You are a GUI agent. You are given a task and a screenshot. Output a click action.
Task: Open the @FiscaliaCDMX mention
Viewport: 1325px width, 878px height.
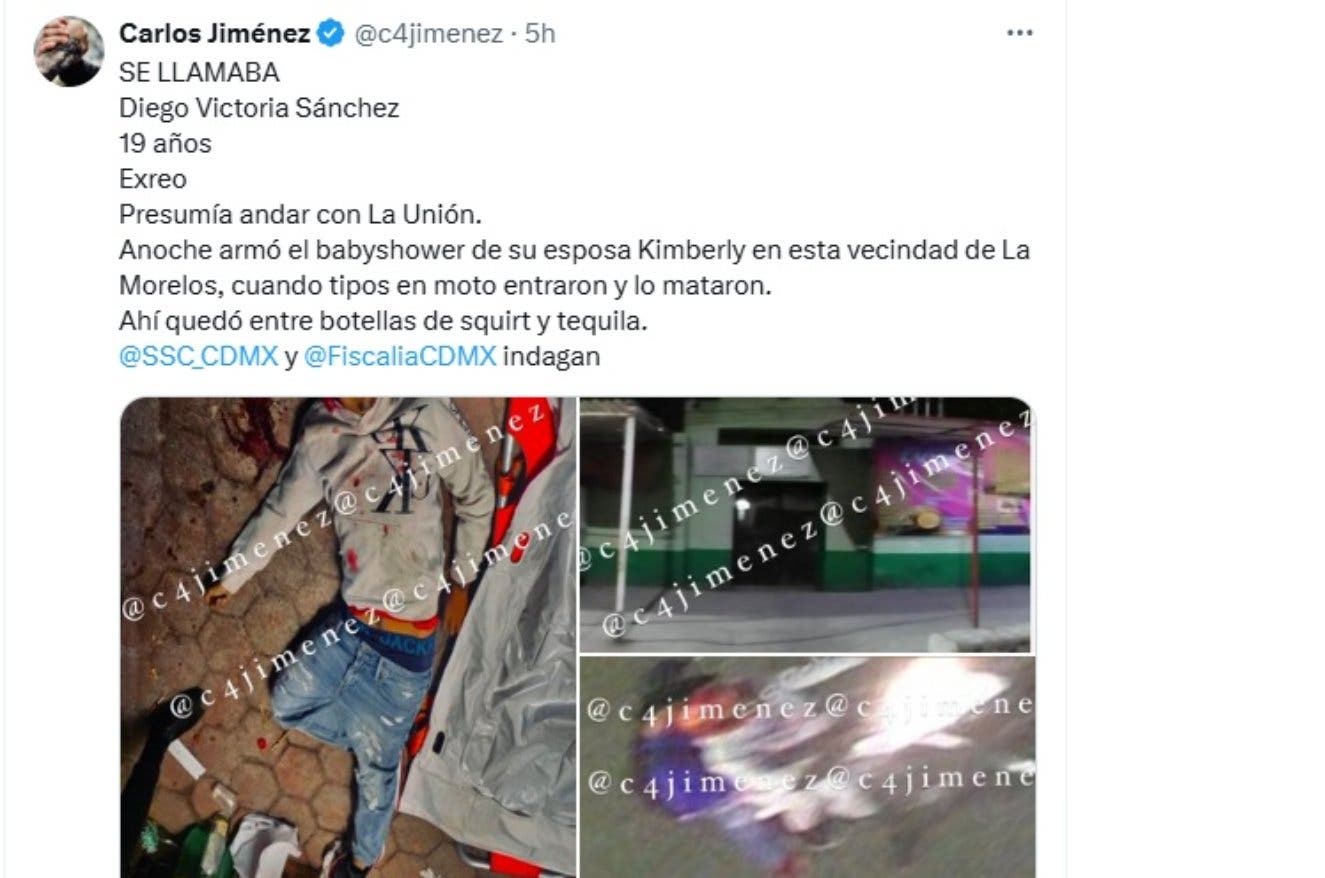[399, 356]
